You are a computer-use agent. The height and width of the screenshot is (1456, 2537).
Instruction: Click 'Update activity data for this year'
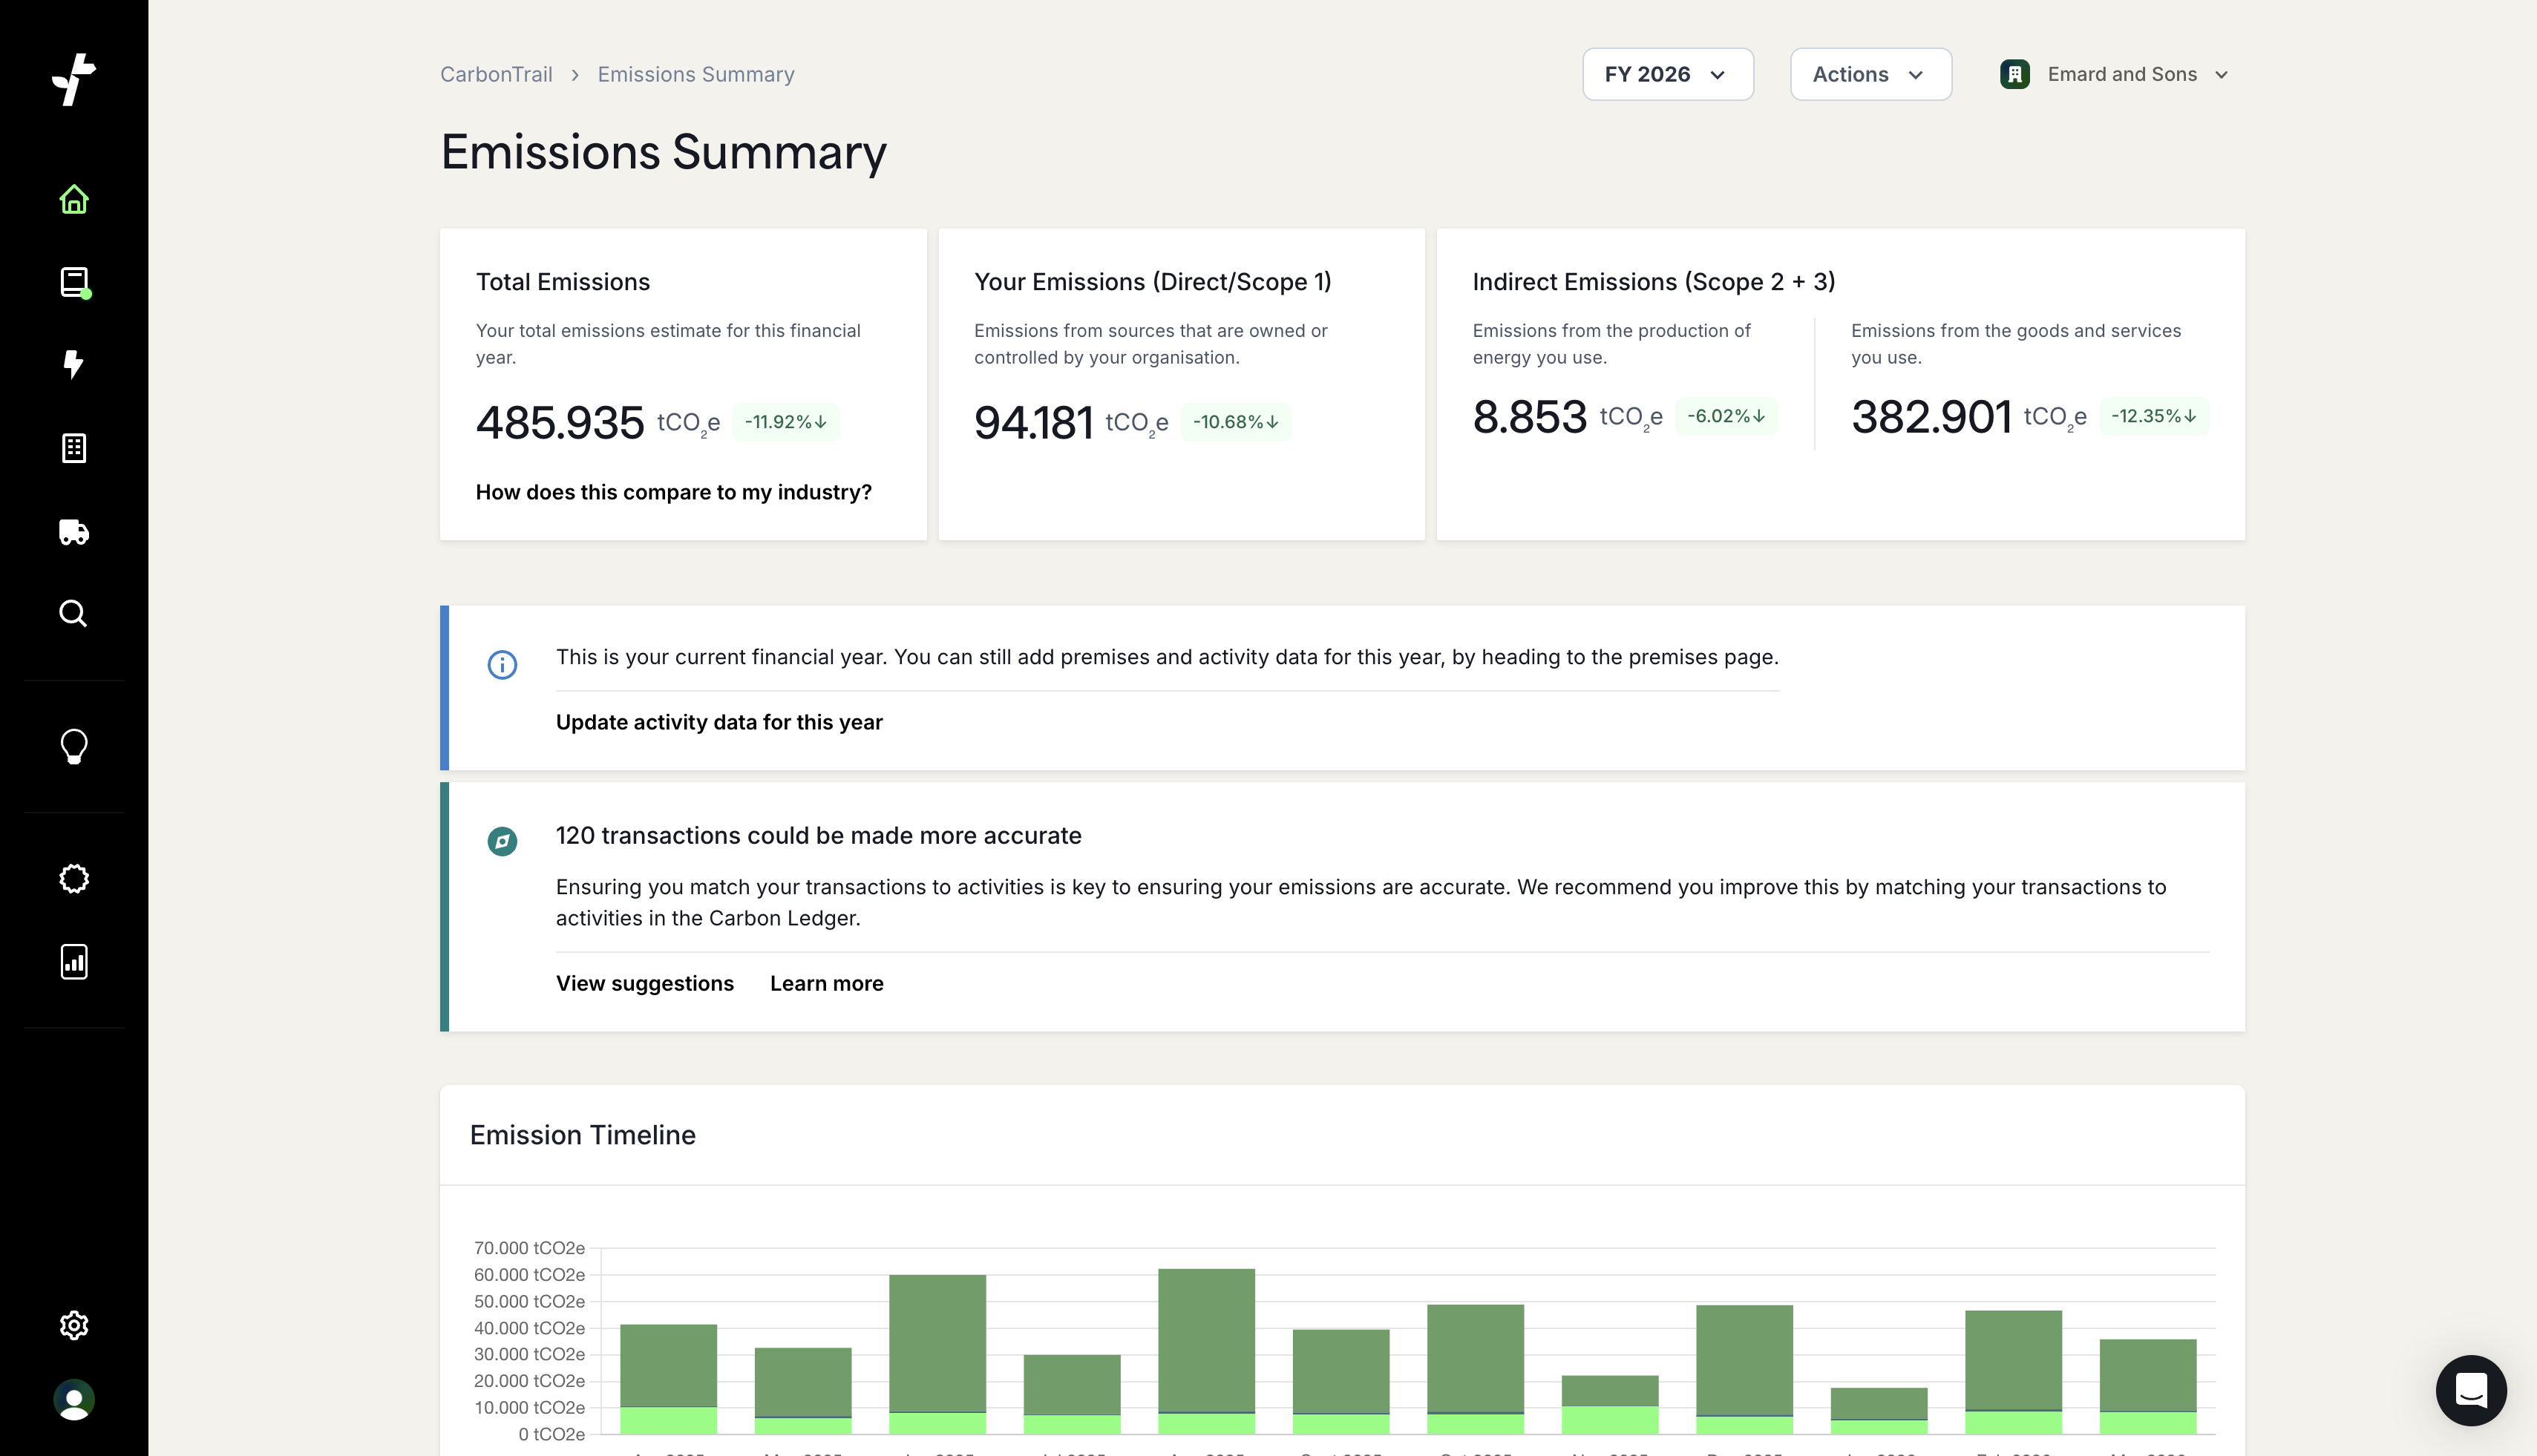719,722
